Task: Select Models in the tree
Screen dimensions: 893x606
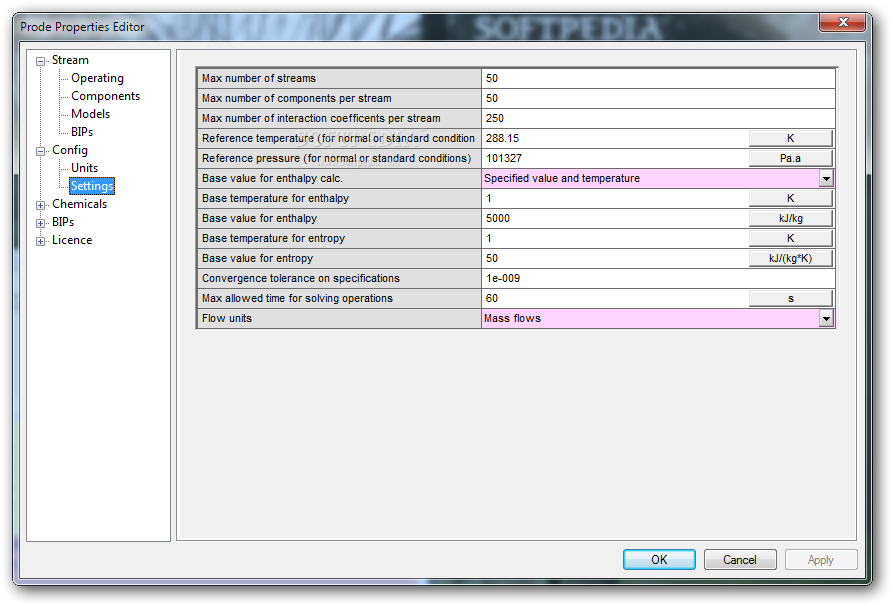Action: point(91,114)
